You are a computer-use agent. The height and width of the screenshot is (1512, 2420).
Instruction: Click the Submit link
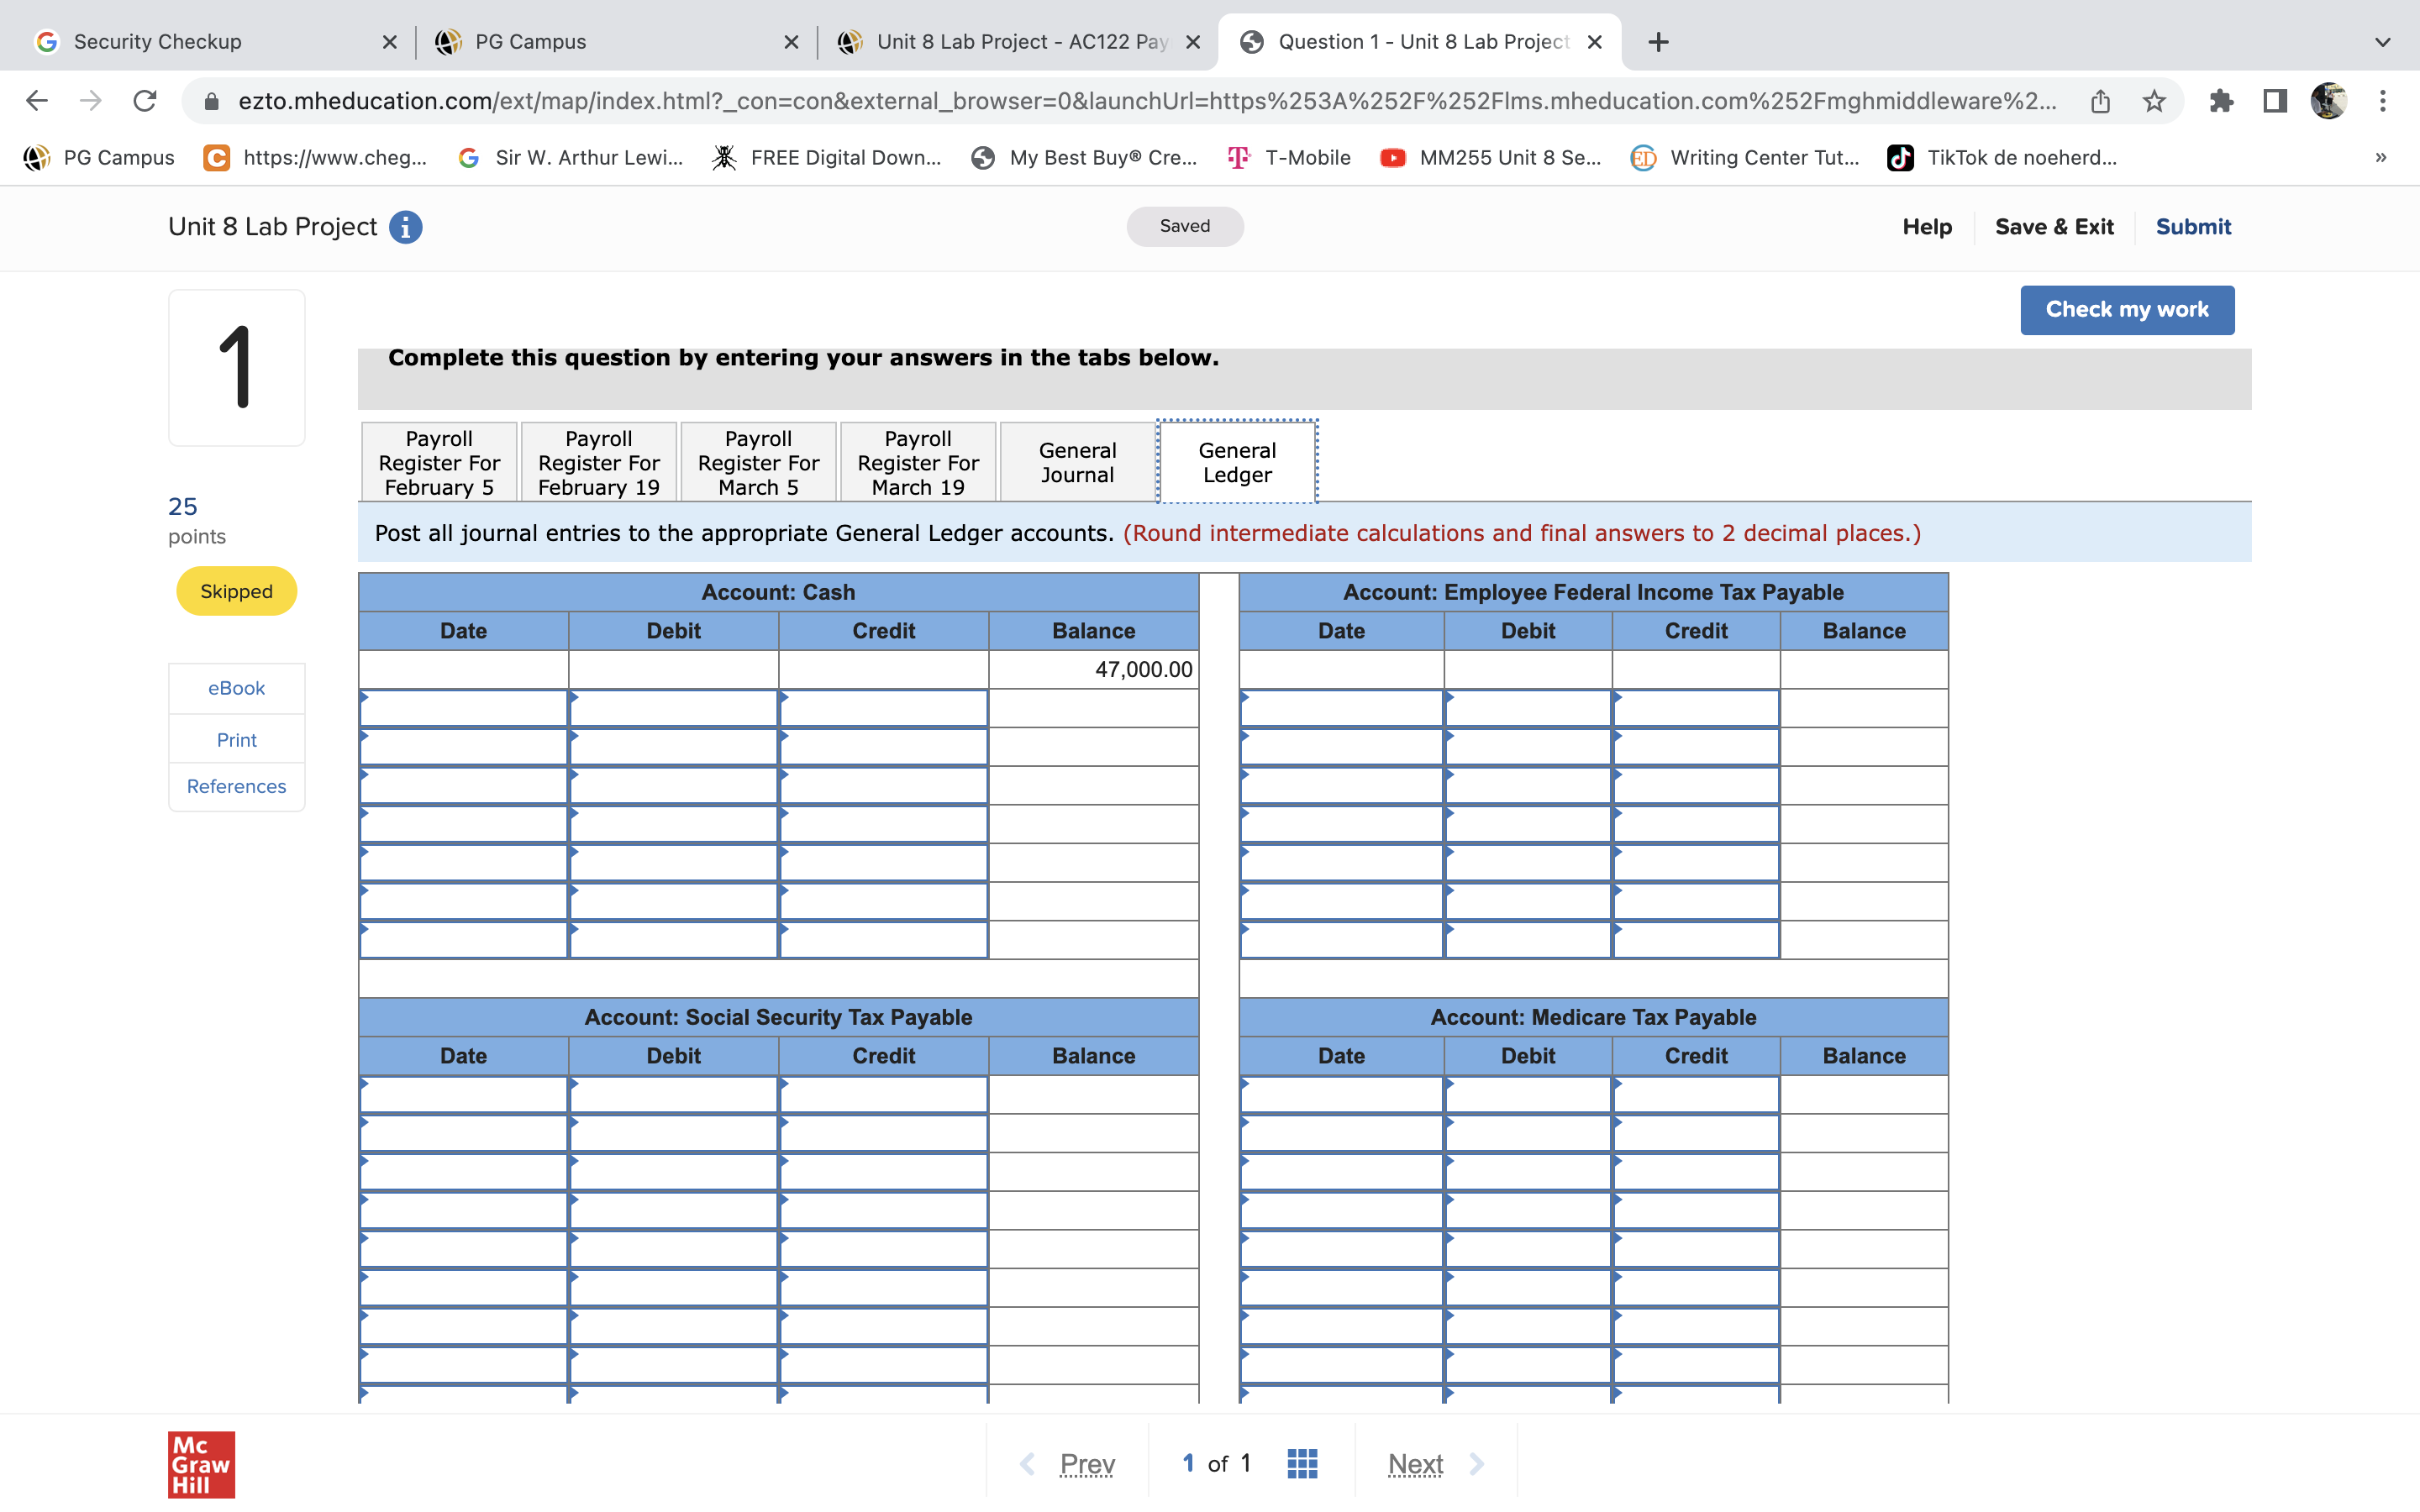click(x=2192, y=227)
